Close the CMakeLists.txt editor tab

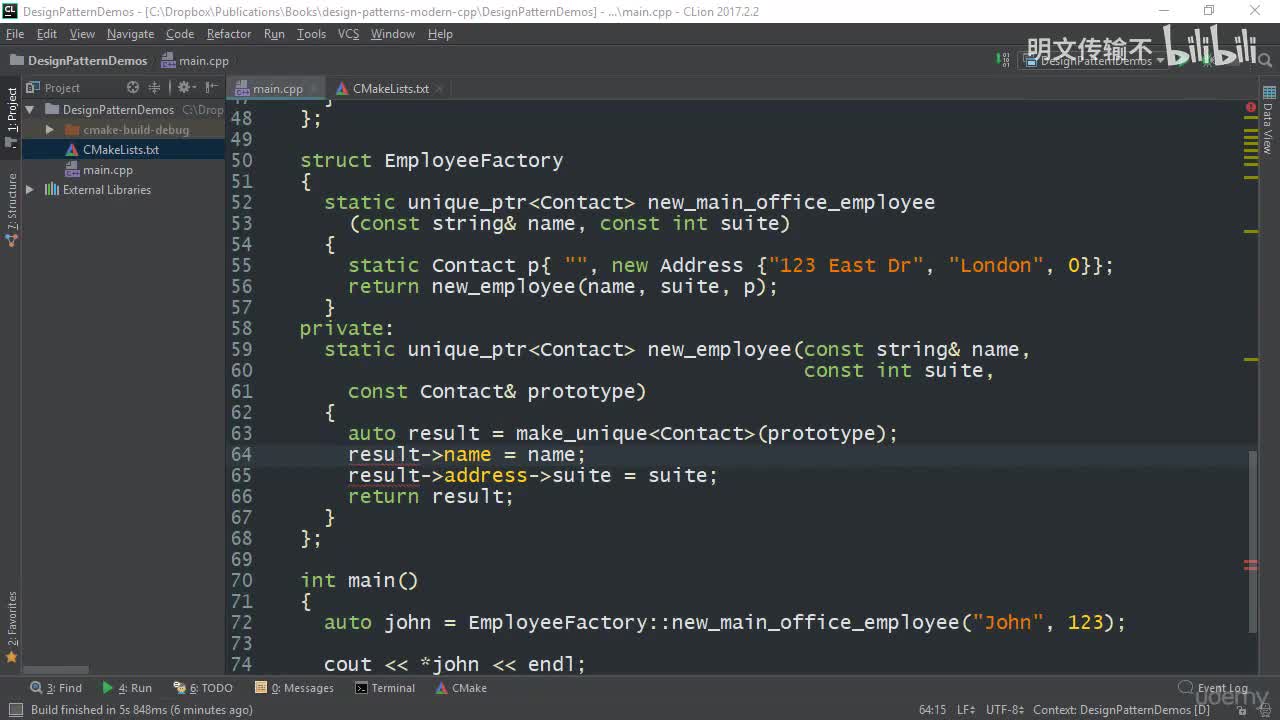[440, 89]
